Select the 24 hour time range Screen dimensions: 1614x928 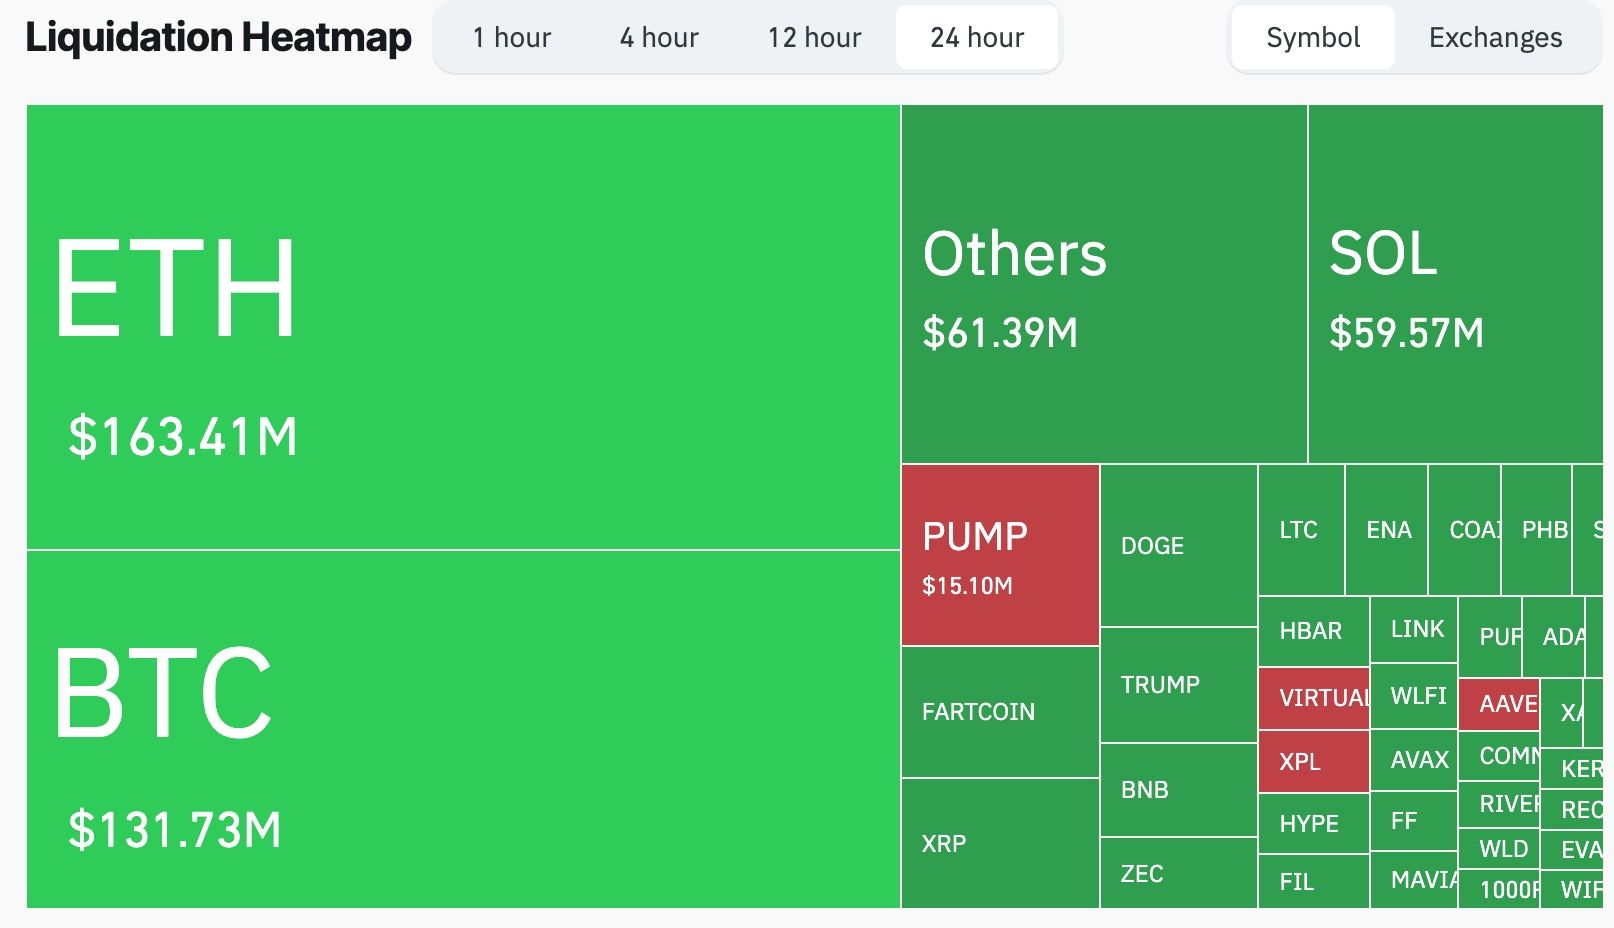[x=976, y=38]
